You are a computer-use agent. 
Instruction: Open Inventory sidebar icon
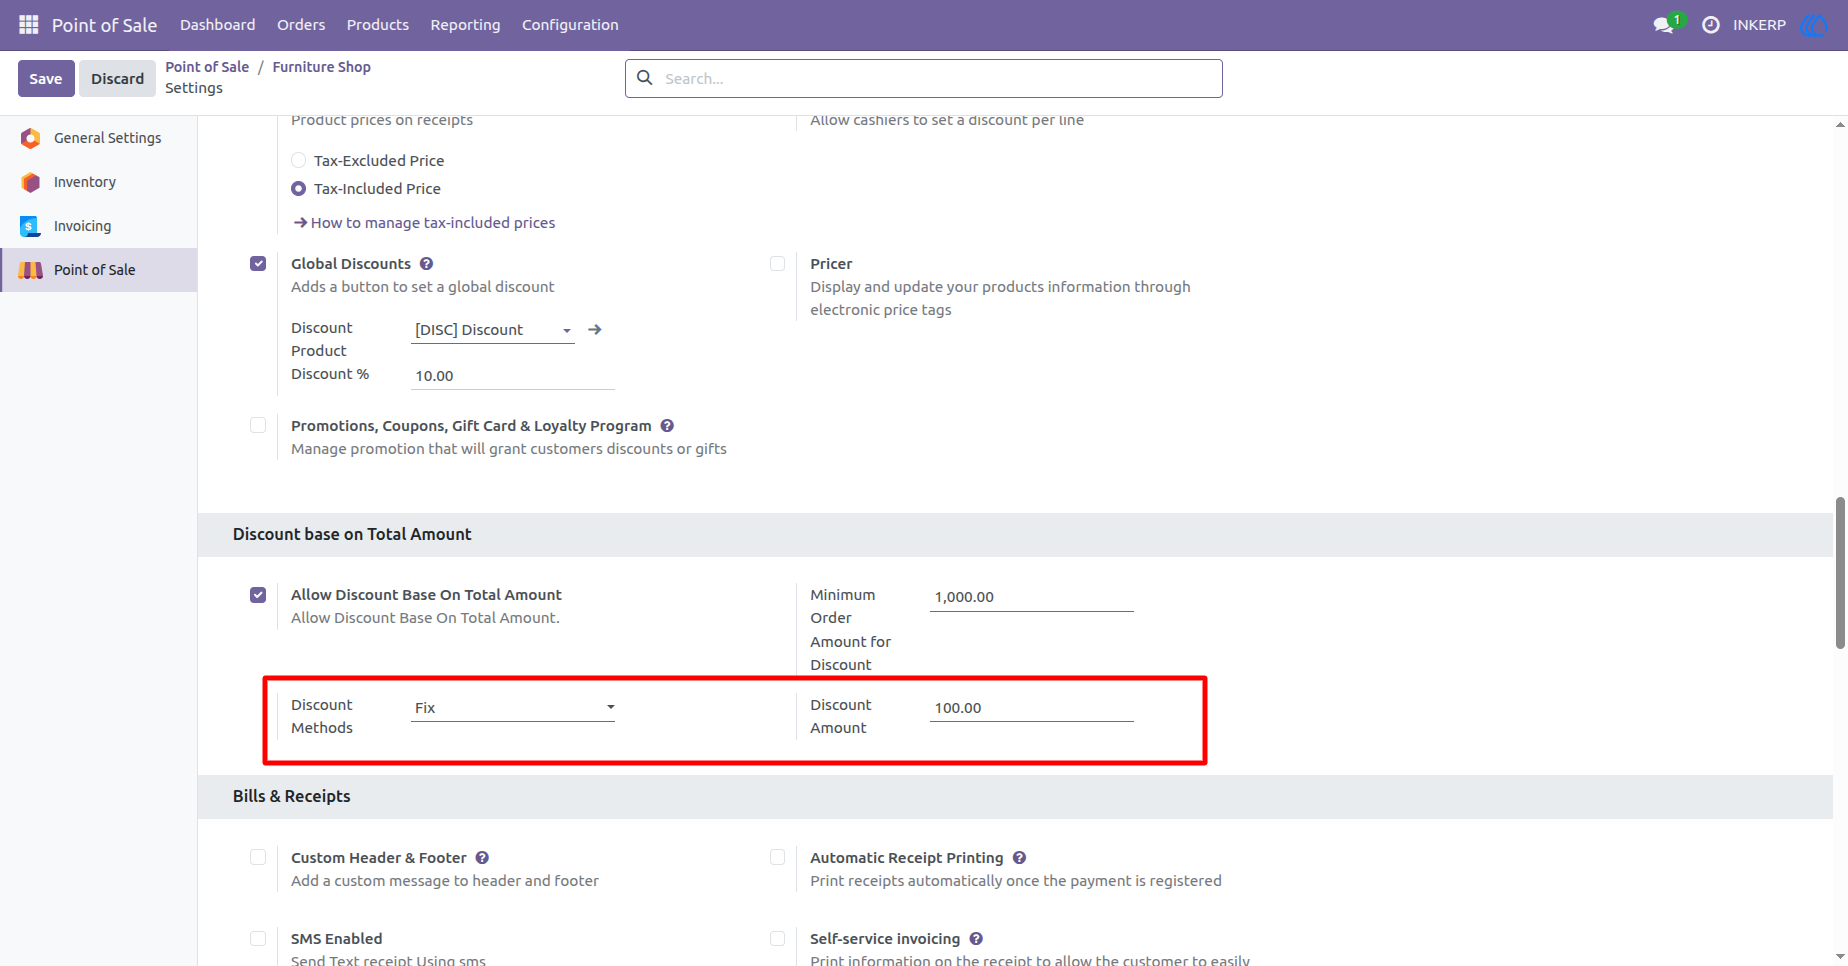(31, 182)
